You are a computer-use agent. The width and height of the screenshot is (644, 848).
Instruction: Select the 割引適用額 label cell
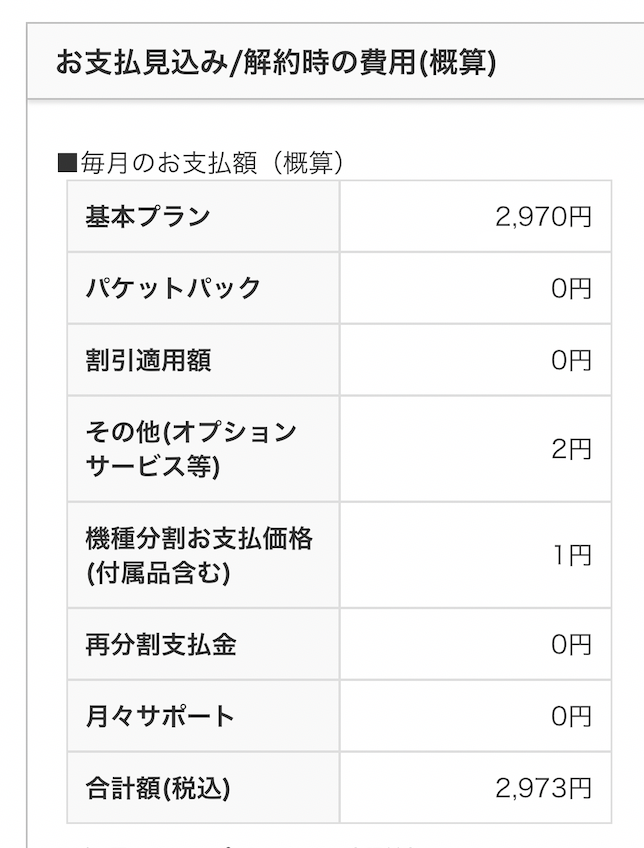click(148, 360)
